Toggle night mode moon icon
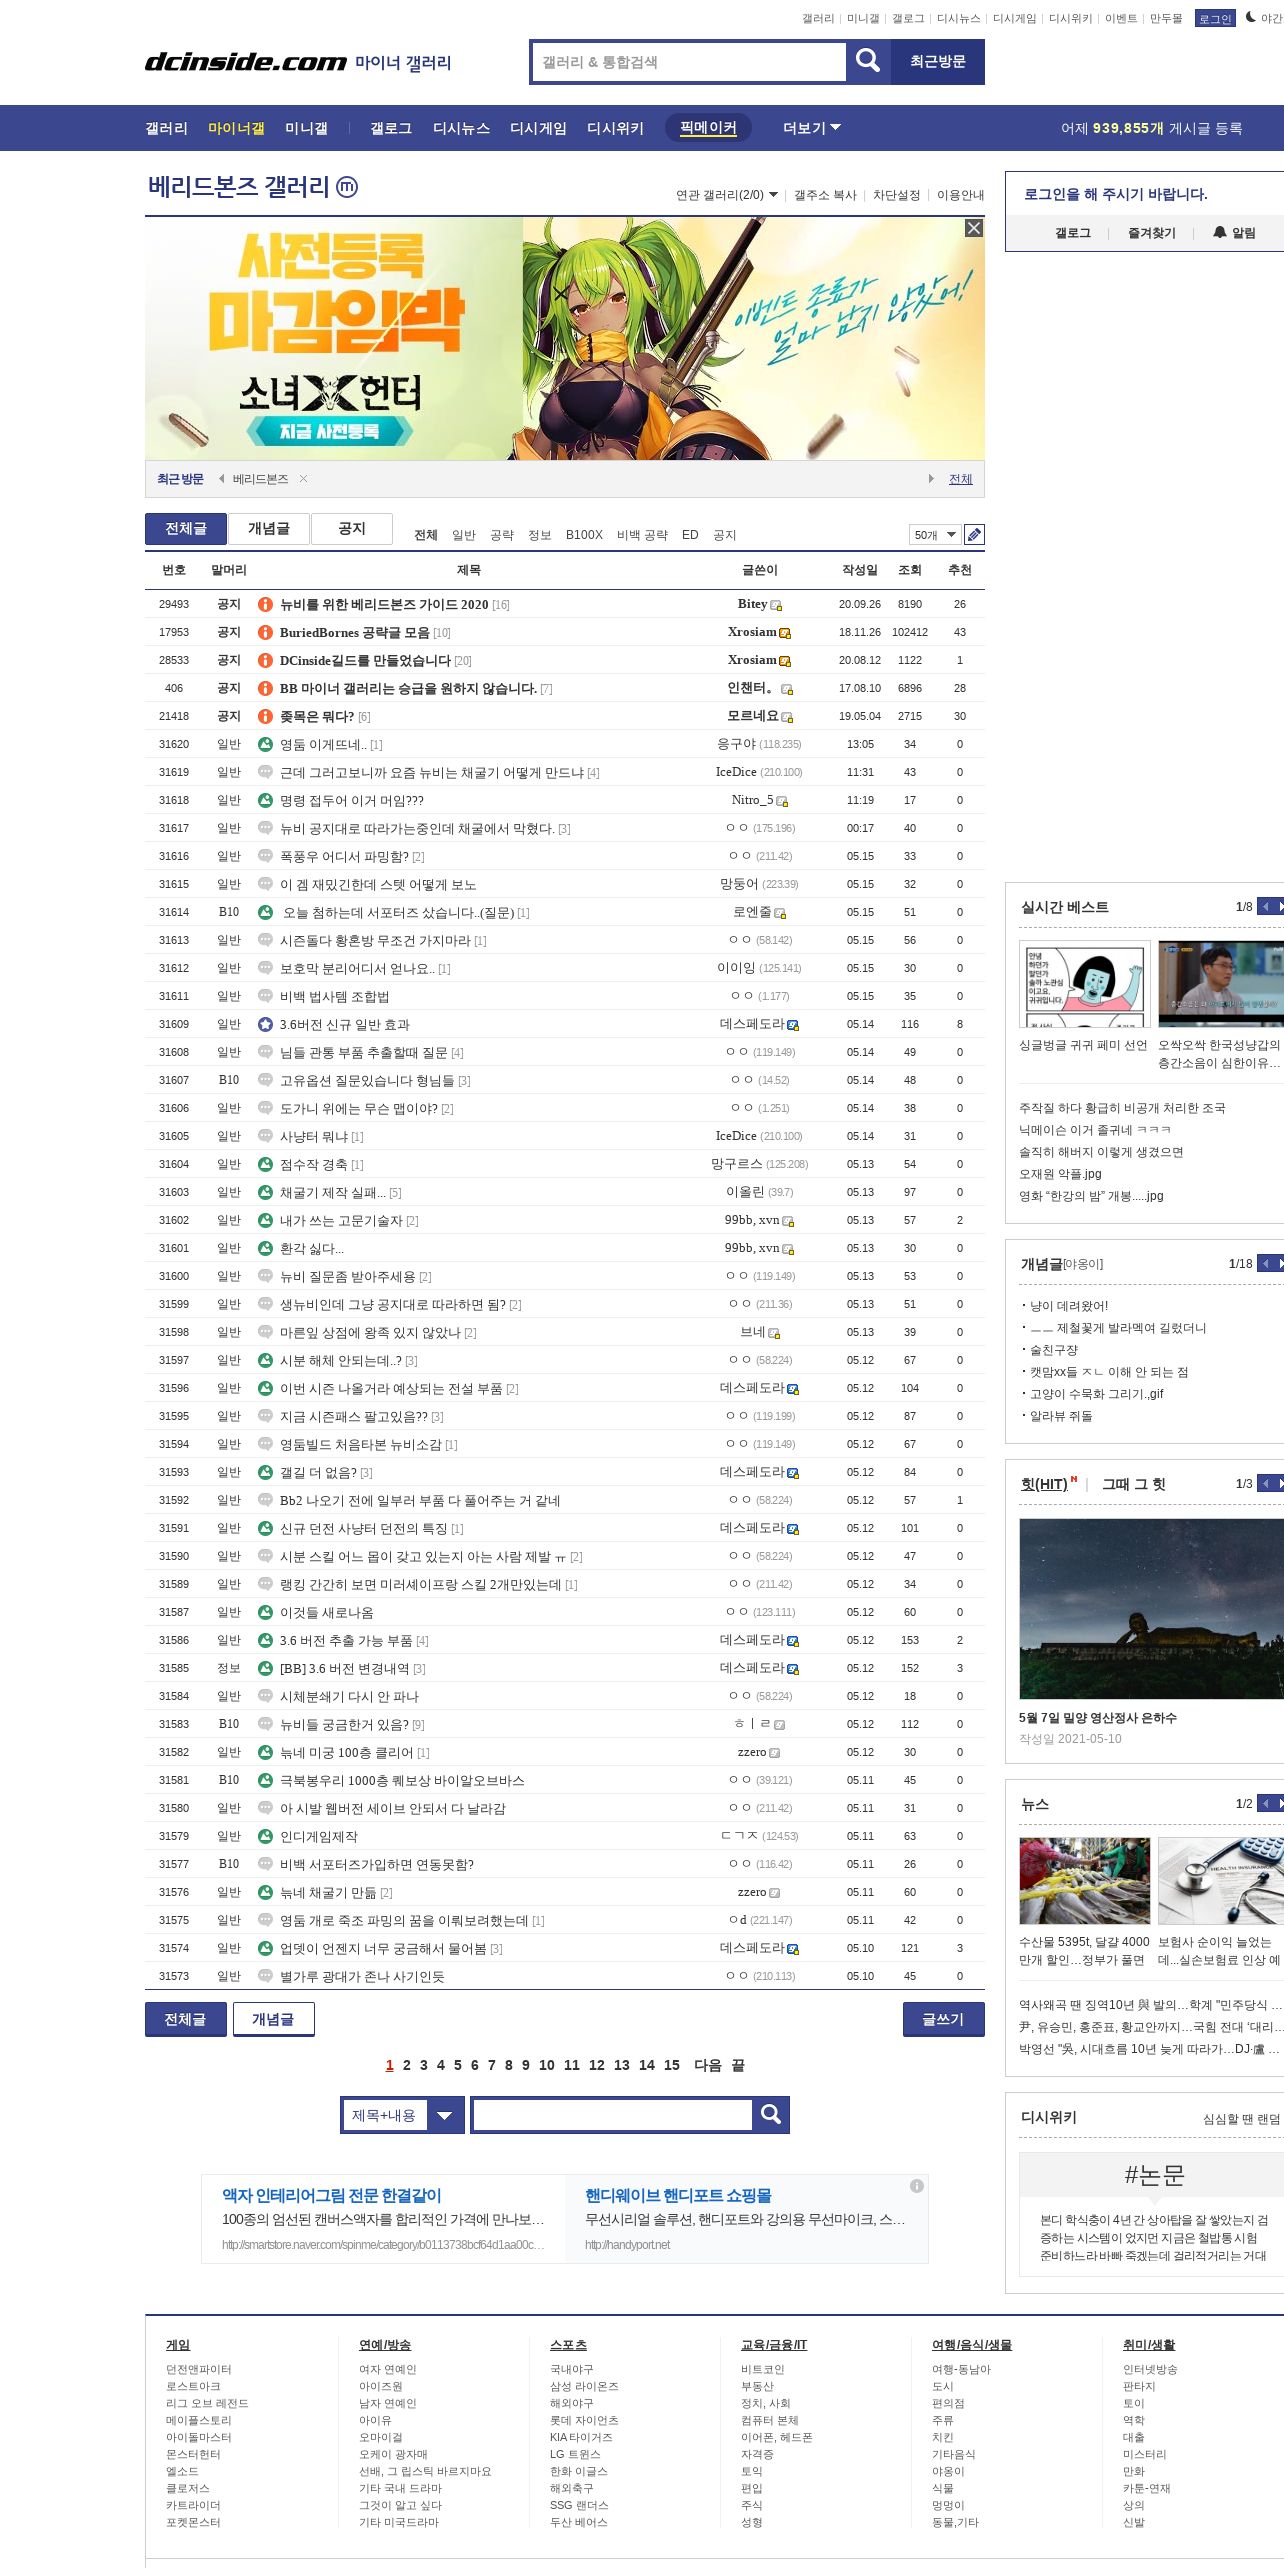 (x=1251, y=17)
